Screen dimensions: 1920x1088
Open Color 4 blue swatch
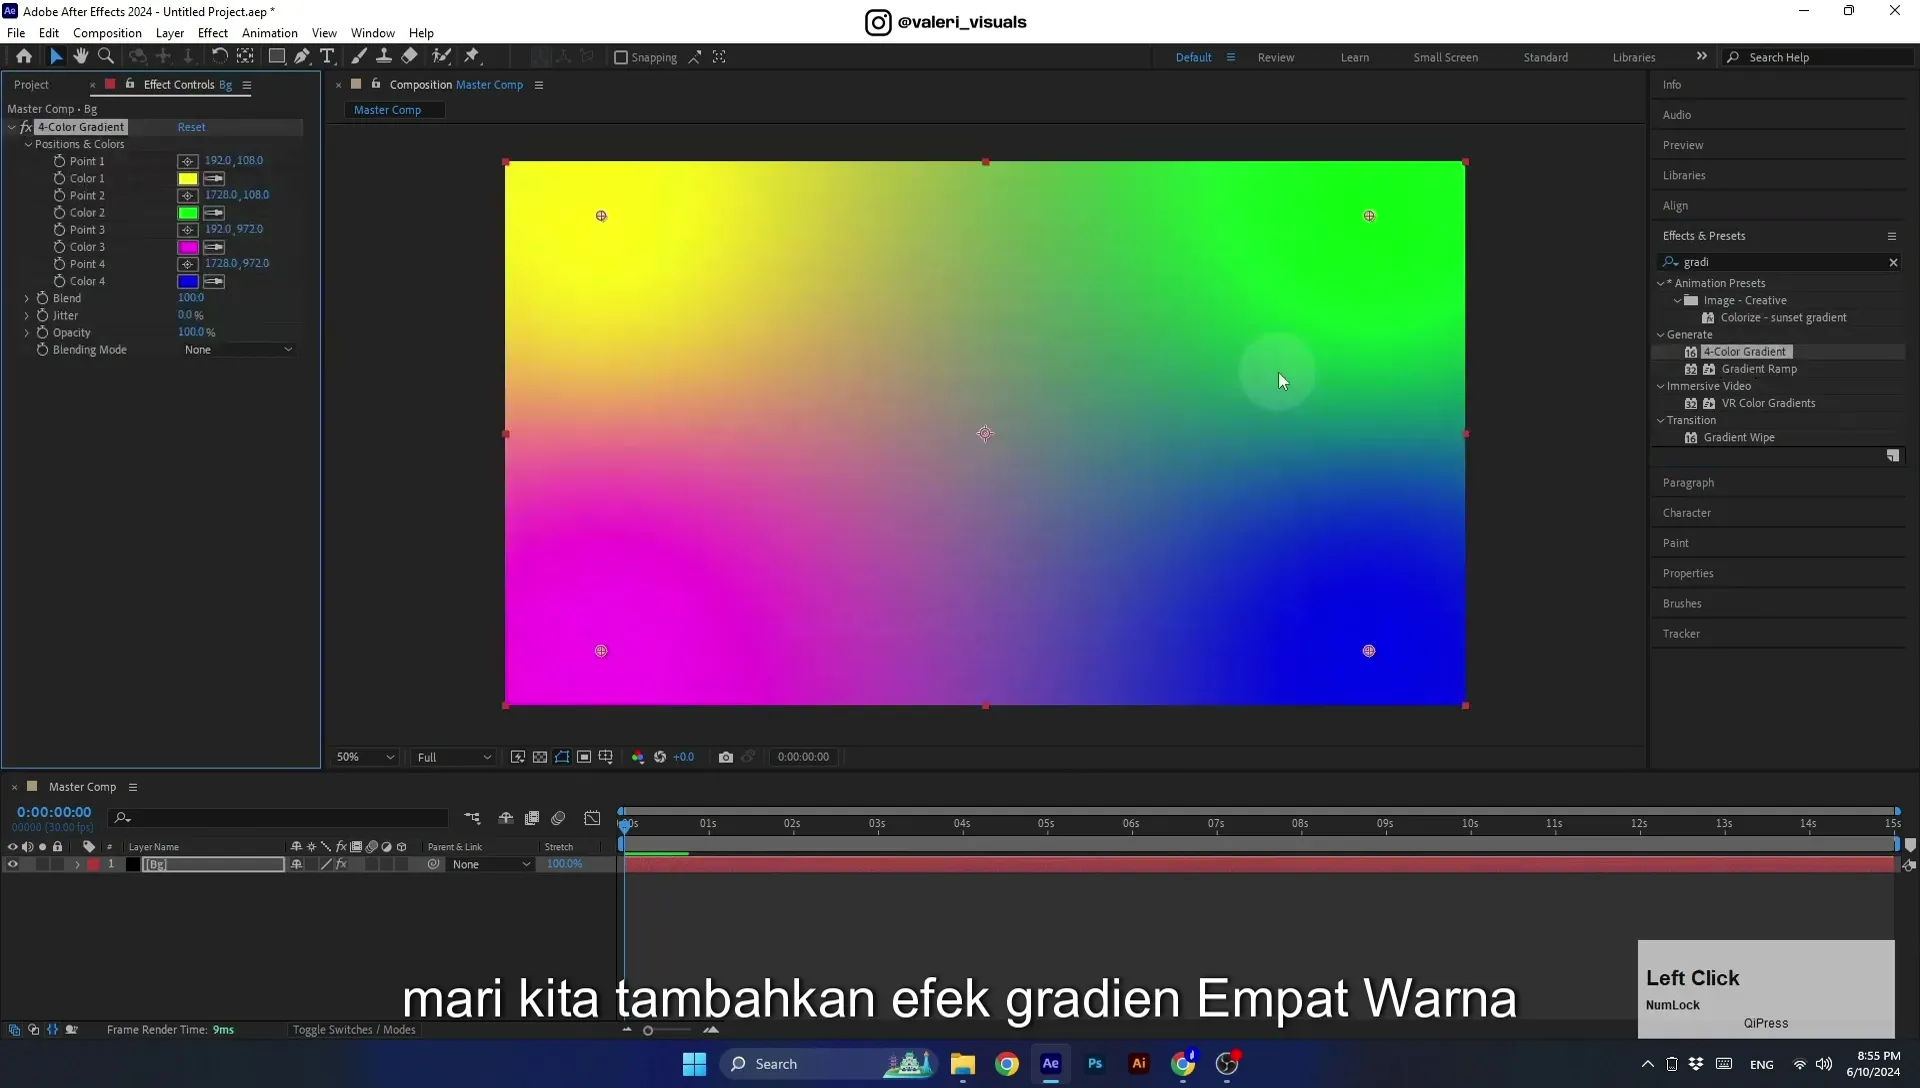(x=188, y=281)
